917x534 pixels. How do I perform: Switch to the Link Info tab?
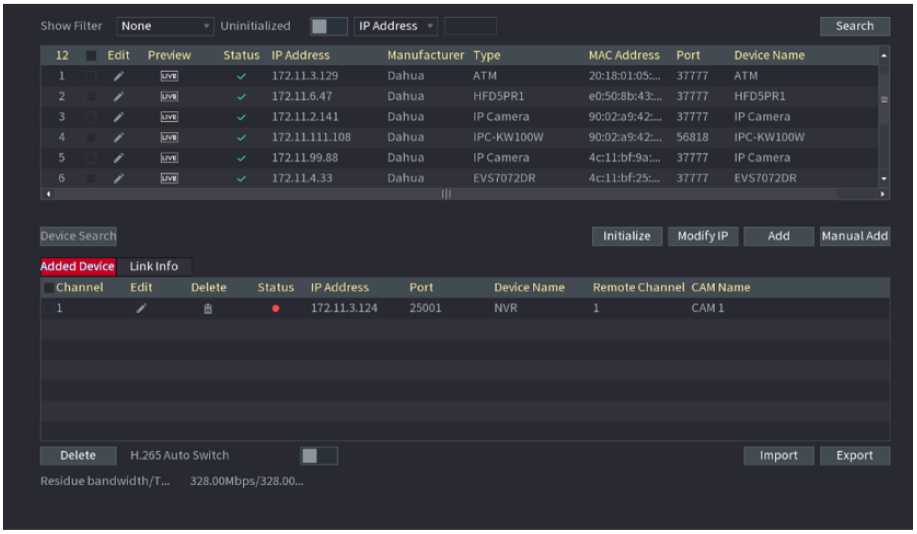tap(154, 266)
